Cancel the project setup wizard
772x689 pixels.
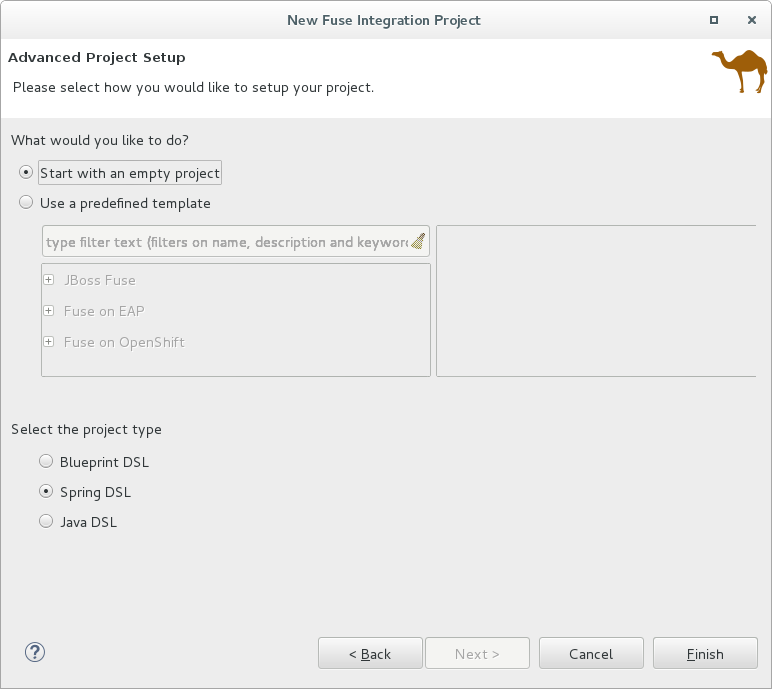[x=590, y=654]
